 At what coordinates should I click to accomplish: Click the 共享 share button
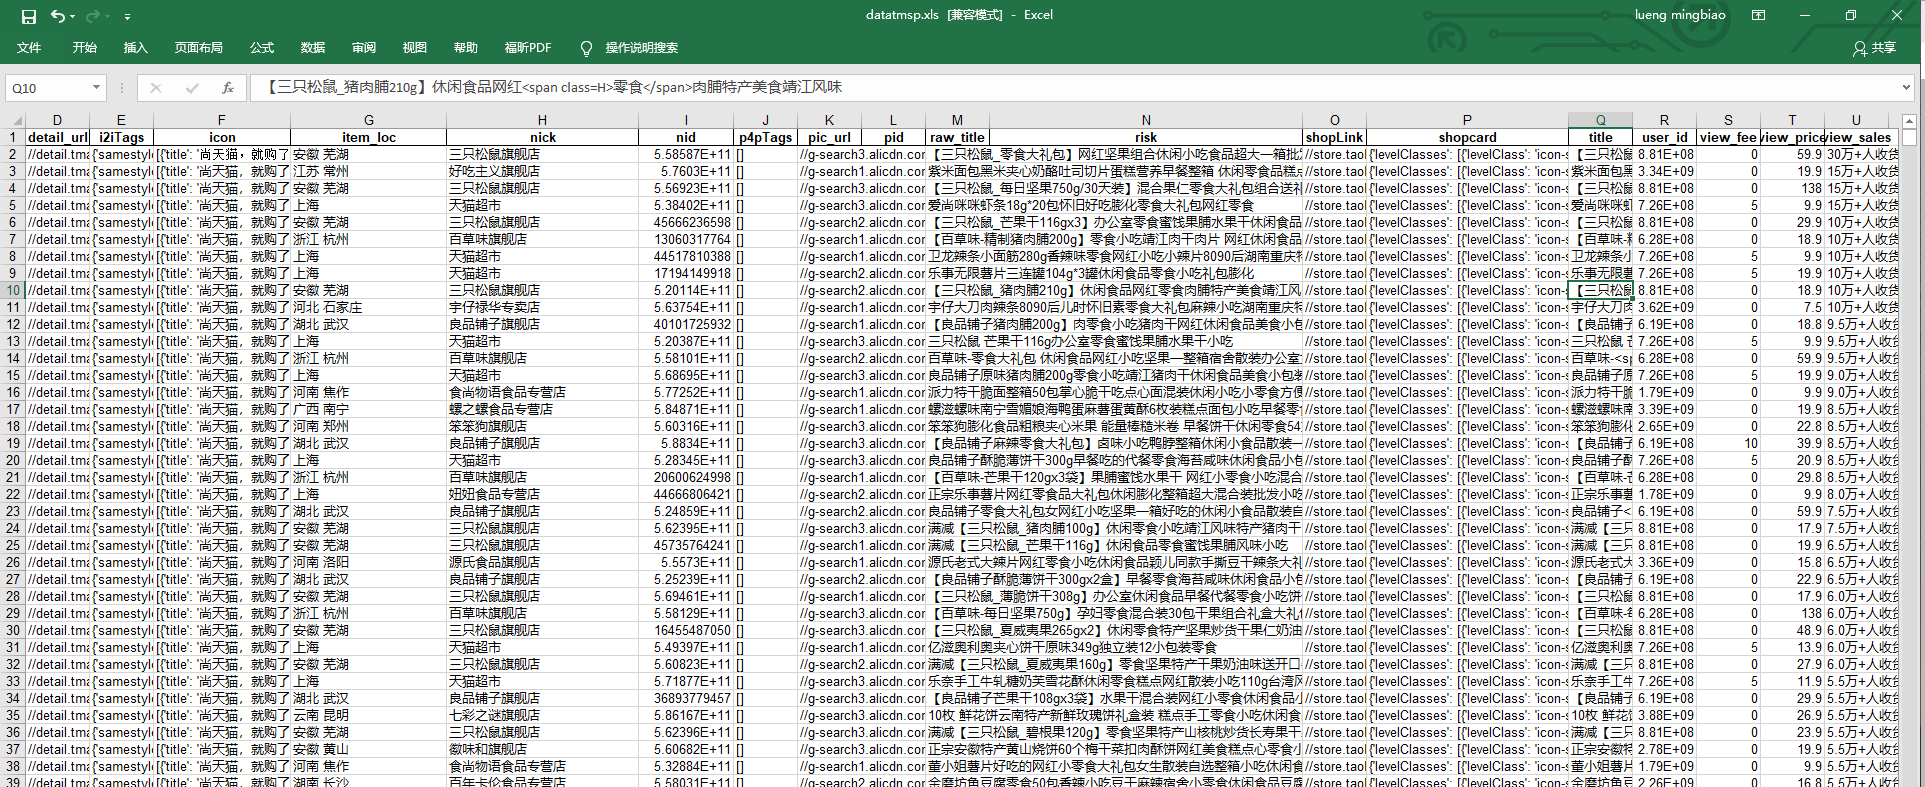[x=1875, y=48]
